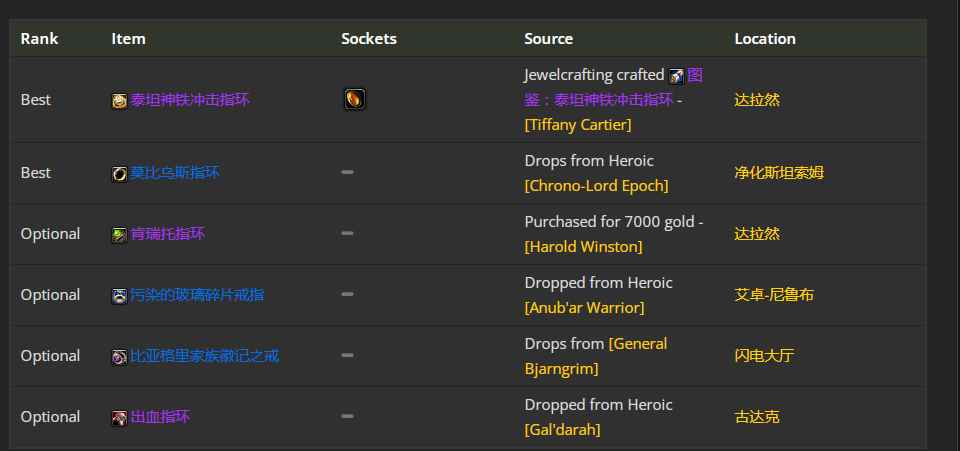The width and height of the screenshot is (960, 451).
Task: Click the 污染的玻璃碎片戒指 item icon
Action: (x=119, y=296)
